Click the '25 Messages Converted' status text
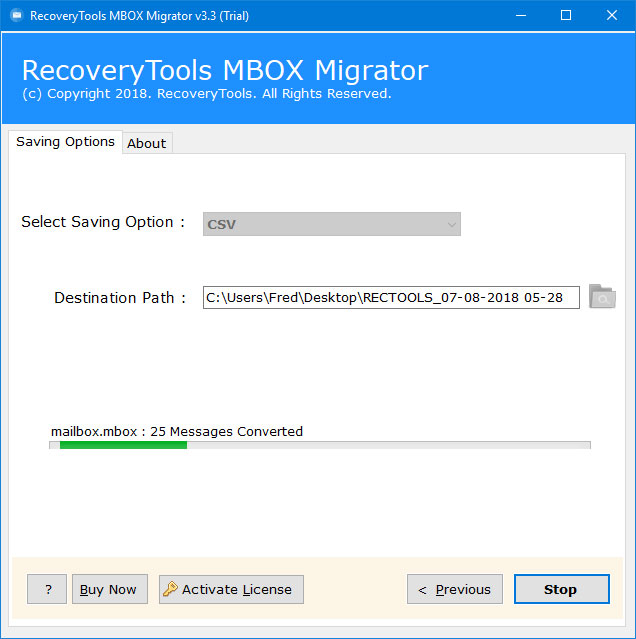636x639 pixels. click(x=227, y=431)
